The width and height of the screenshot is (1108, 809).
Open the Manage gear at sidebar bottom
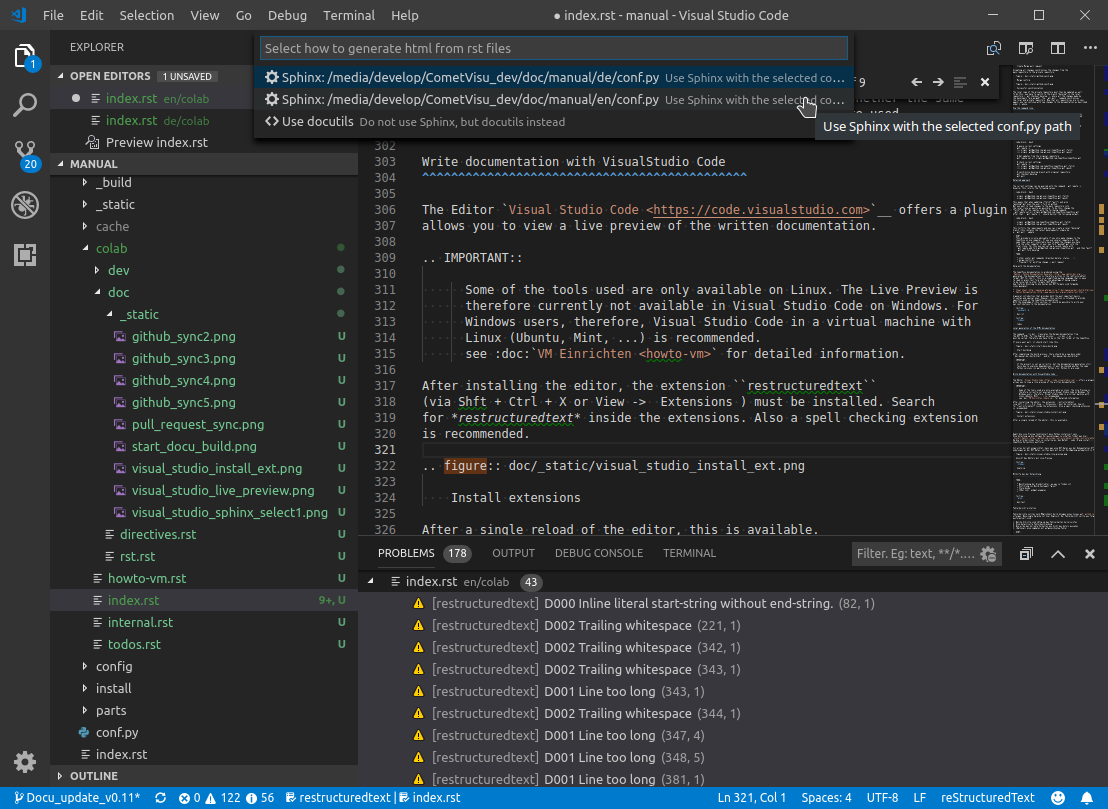coord(25,762)
